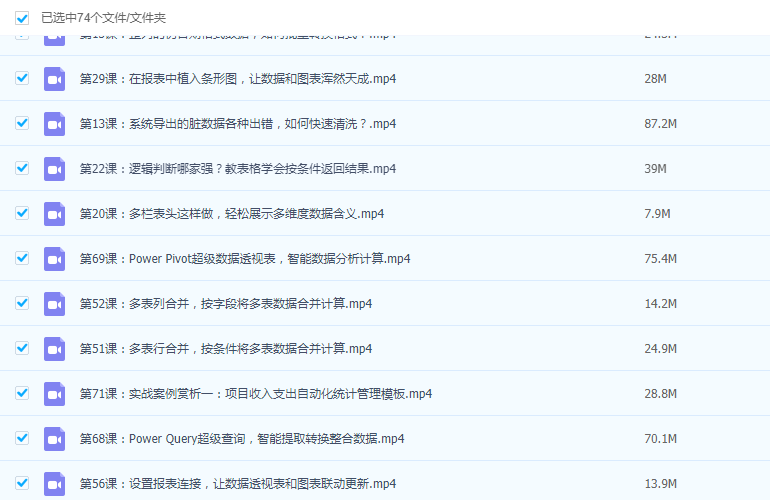This screenshot has height=500, width=770.
Task: Uncheck the 第56课 设置报表连接 checkbox
Action: click(22, 483)
